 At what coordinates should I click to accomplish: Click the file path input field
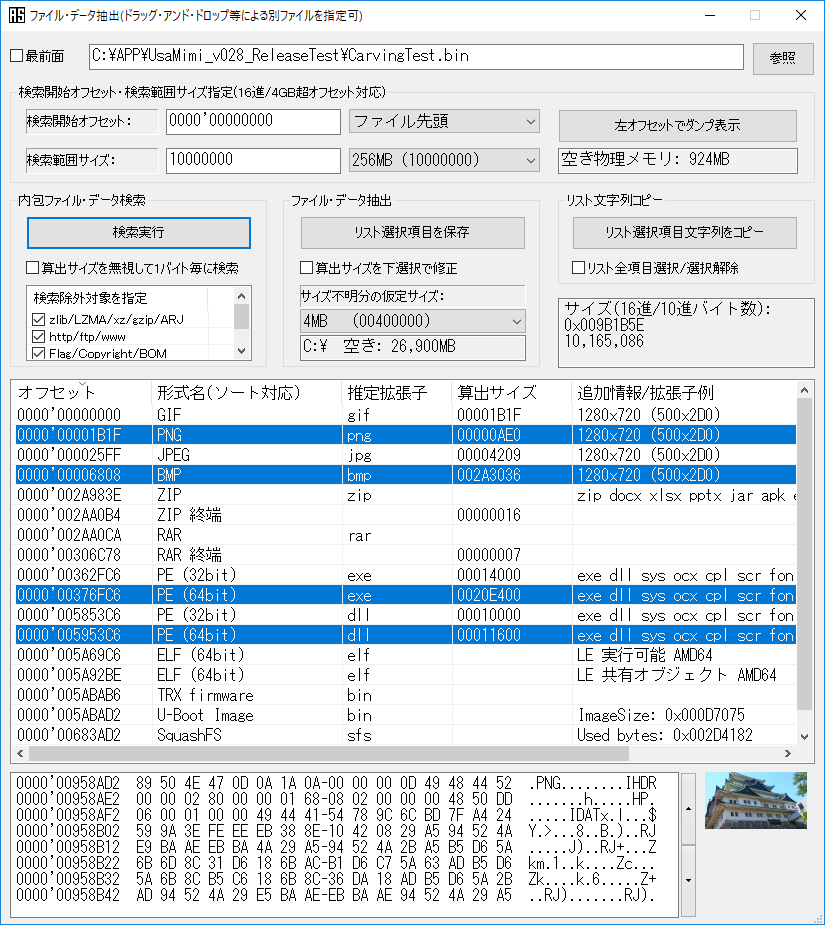(416, 57)
